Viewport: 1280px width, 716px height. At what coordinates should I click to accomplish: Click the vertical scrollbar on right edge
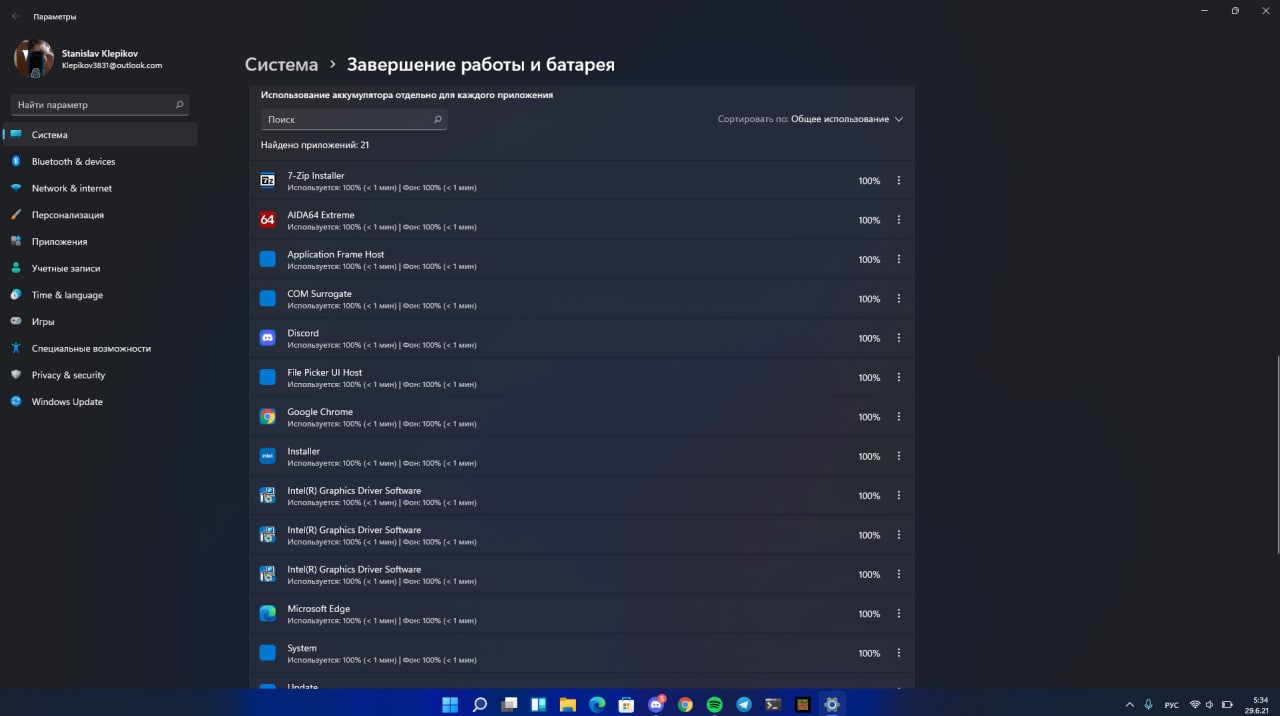pos(1277,455)
